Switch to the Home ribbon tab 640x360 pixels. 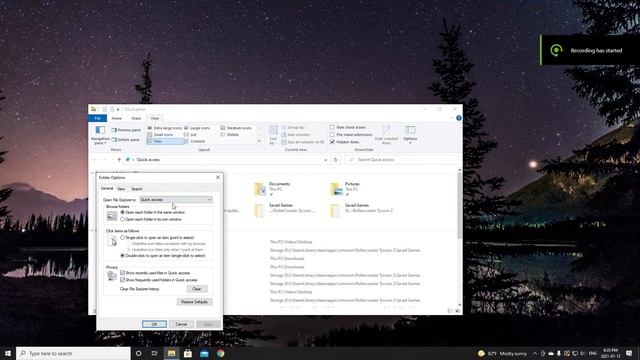click(x=117, y=118)
